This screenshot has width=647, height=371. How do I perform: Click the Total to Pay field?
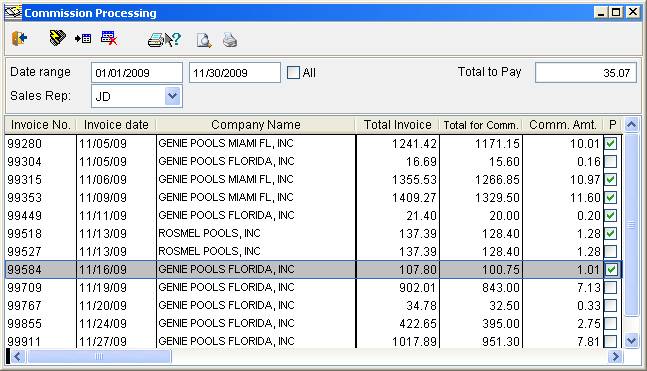point(586,73)
